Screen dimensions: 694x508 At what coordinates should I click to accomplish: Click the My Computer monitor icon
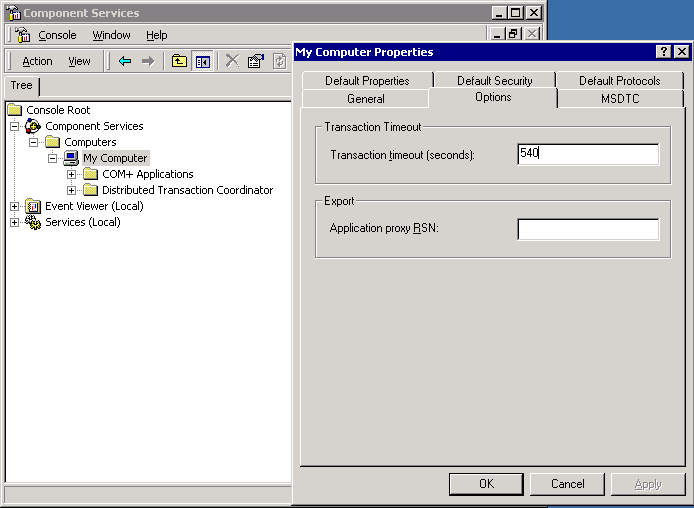[x=71, y=158]
